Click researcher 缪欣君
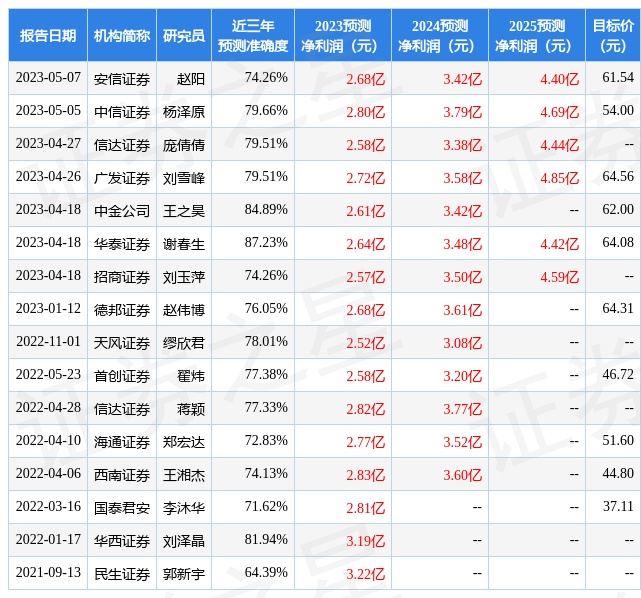Viewport: 641px width, 598px height. point(184,343)
